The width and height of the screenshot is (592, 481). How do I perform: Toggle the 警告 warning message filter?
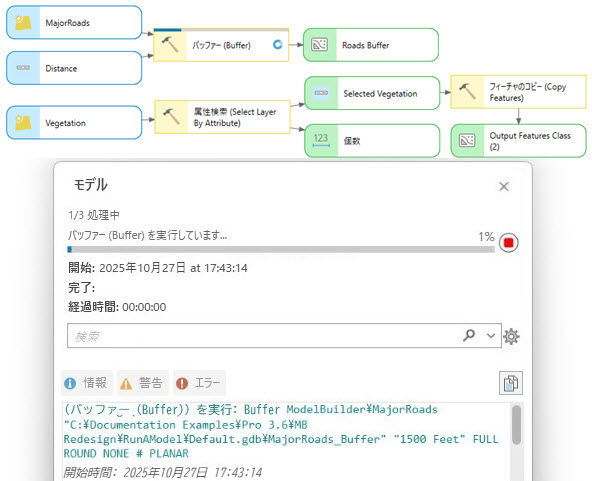coord(142,383)
